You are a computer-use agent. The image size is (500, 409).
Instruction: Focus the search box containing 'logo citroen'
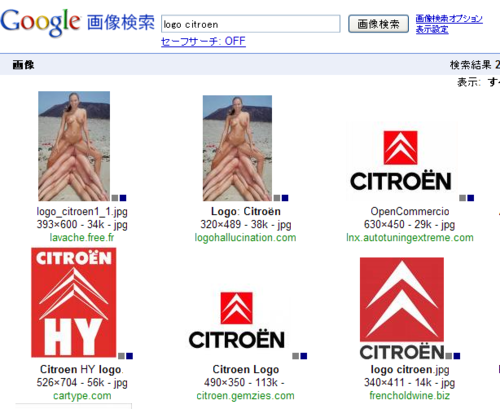pyautogui.click(x=251, y=24)
